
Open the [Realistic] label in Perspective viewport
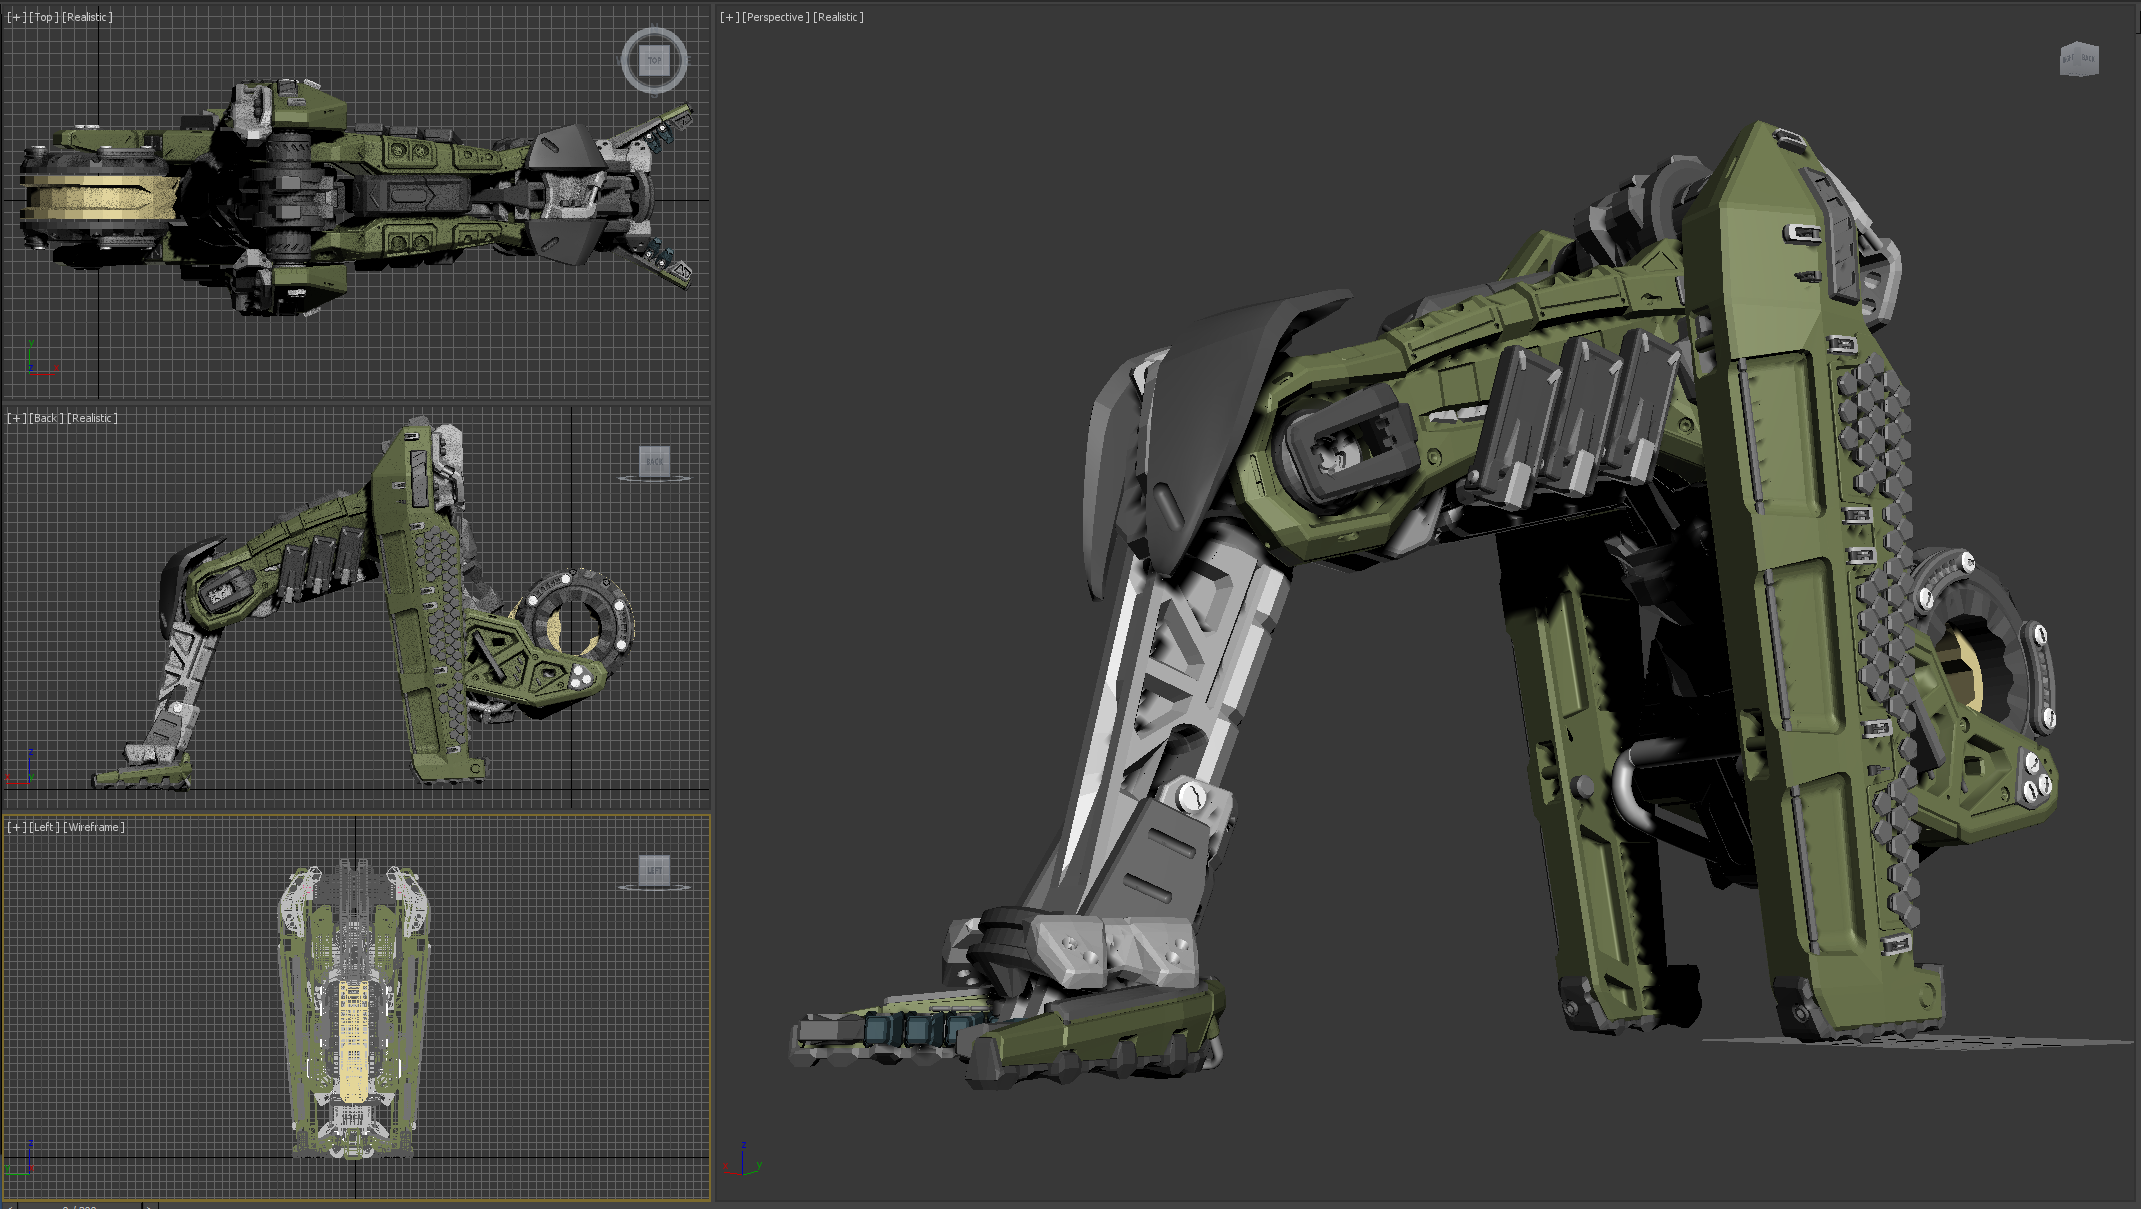838,17
